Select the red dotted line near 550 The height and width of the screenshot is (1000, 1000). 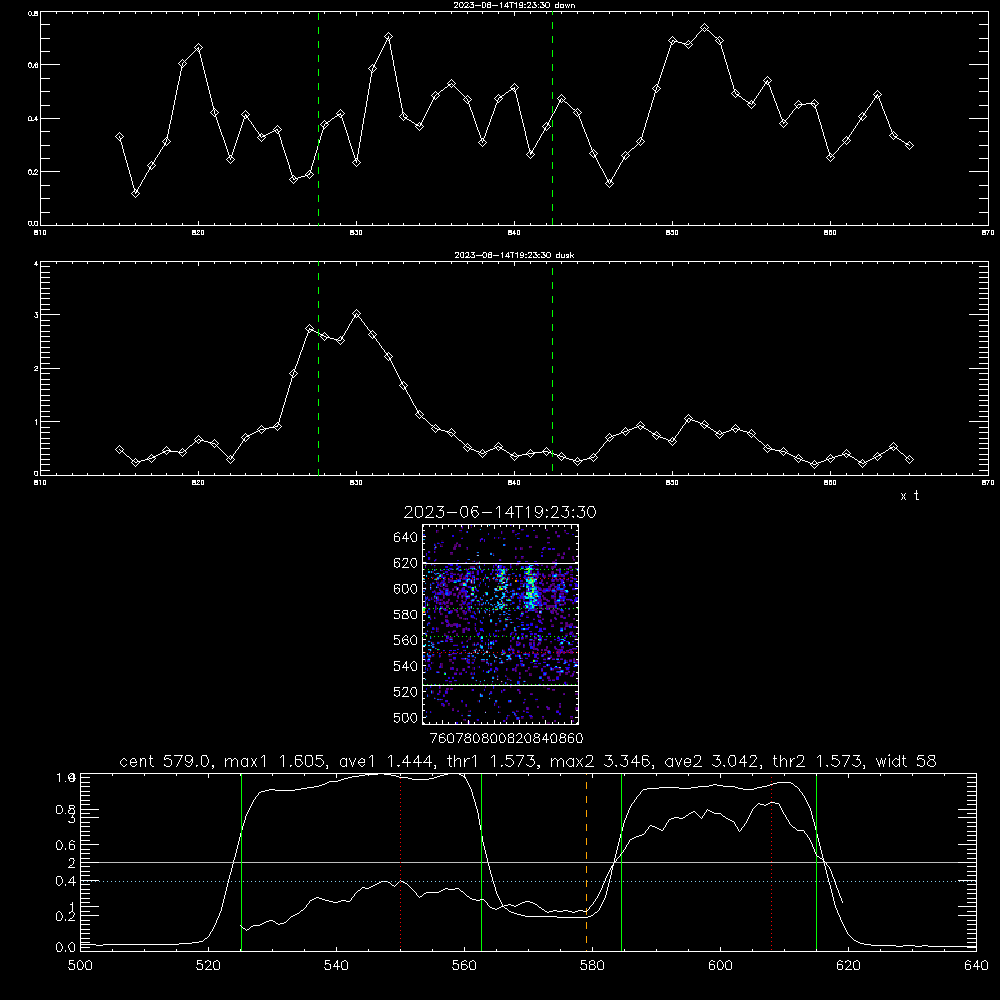point(401,861)
